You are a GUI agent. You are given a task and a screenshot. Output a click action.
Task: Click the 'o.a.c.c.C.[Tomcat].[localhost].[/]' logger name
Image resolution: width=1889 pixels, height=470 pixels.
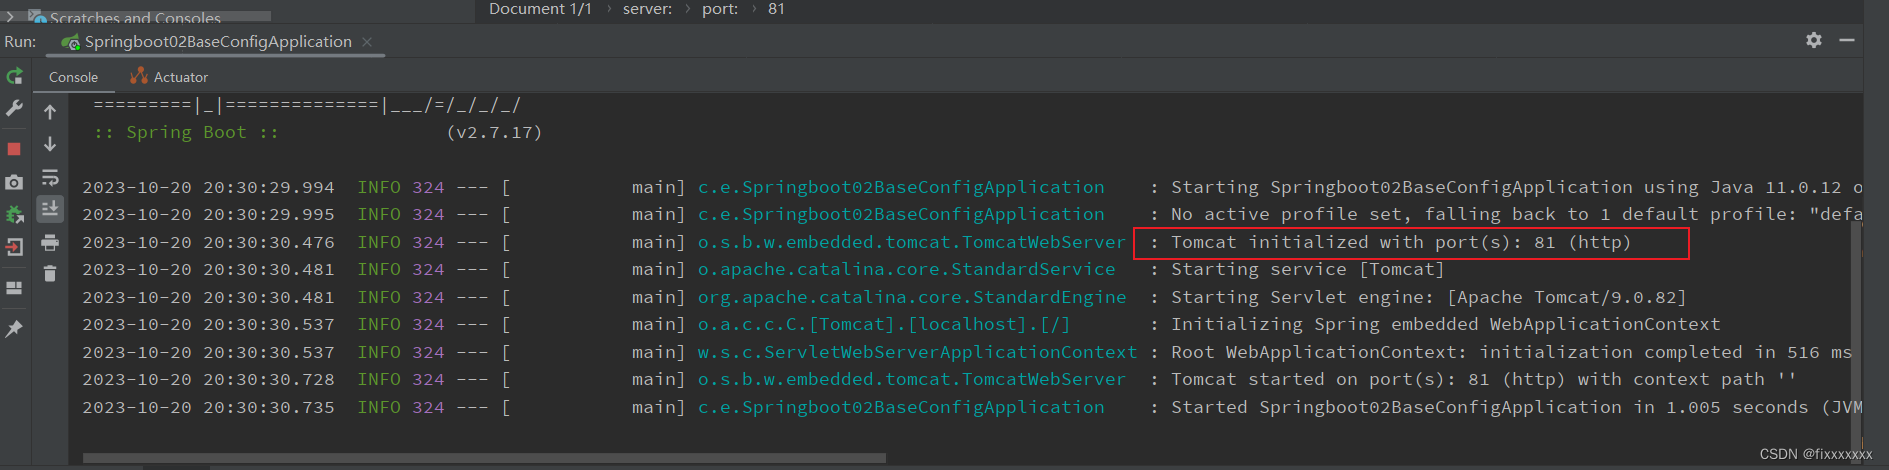[884, 325]
